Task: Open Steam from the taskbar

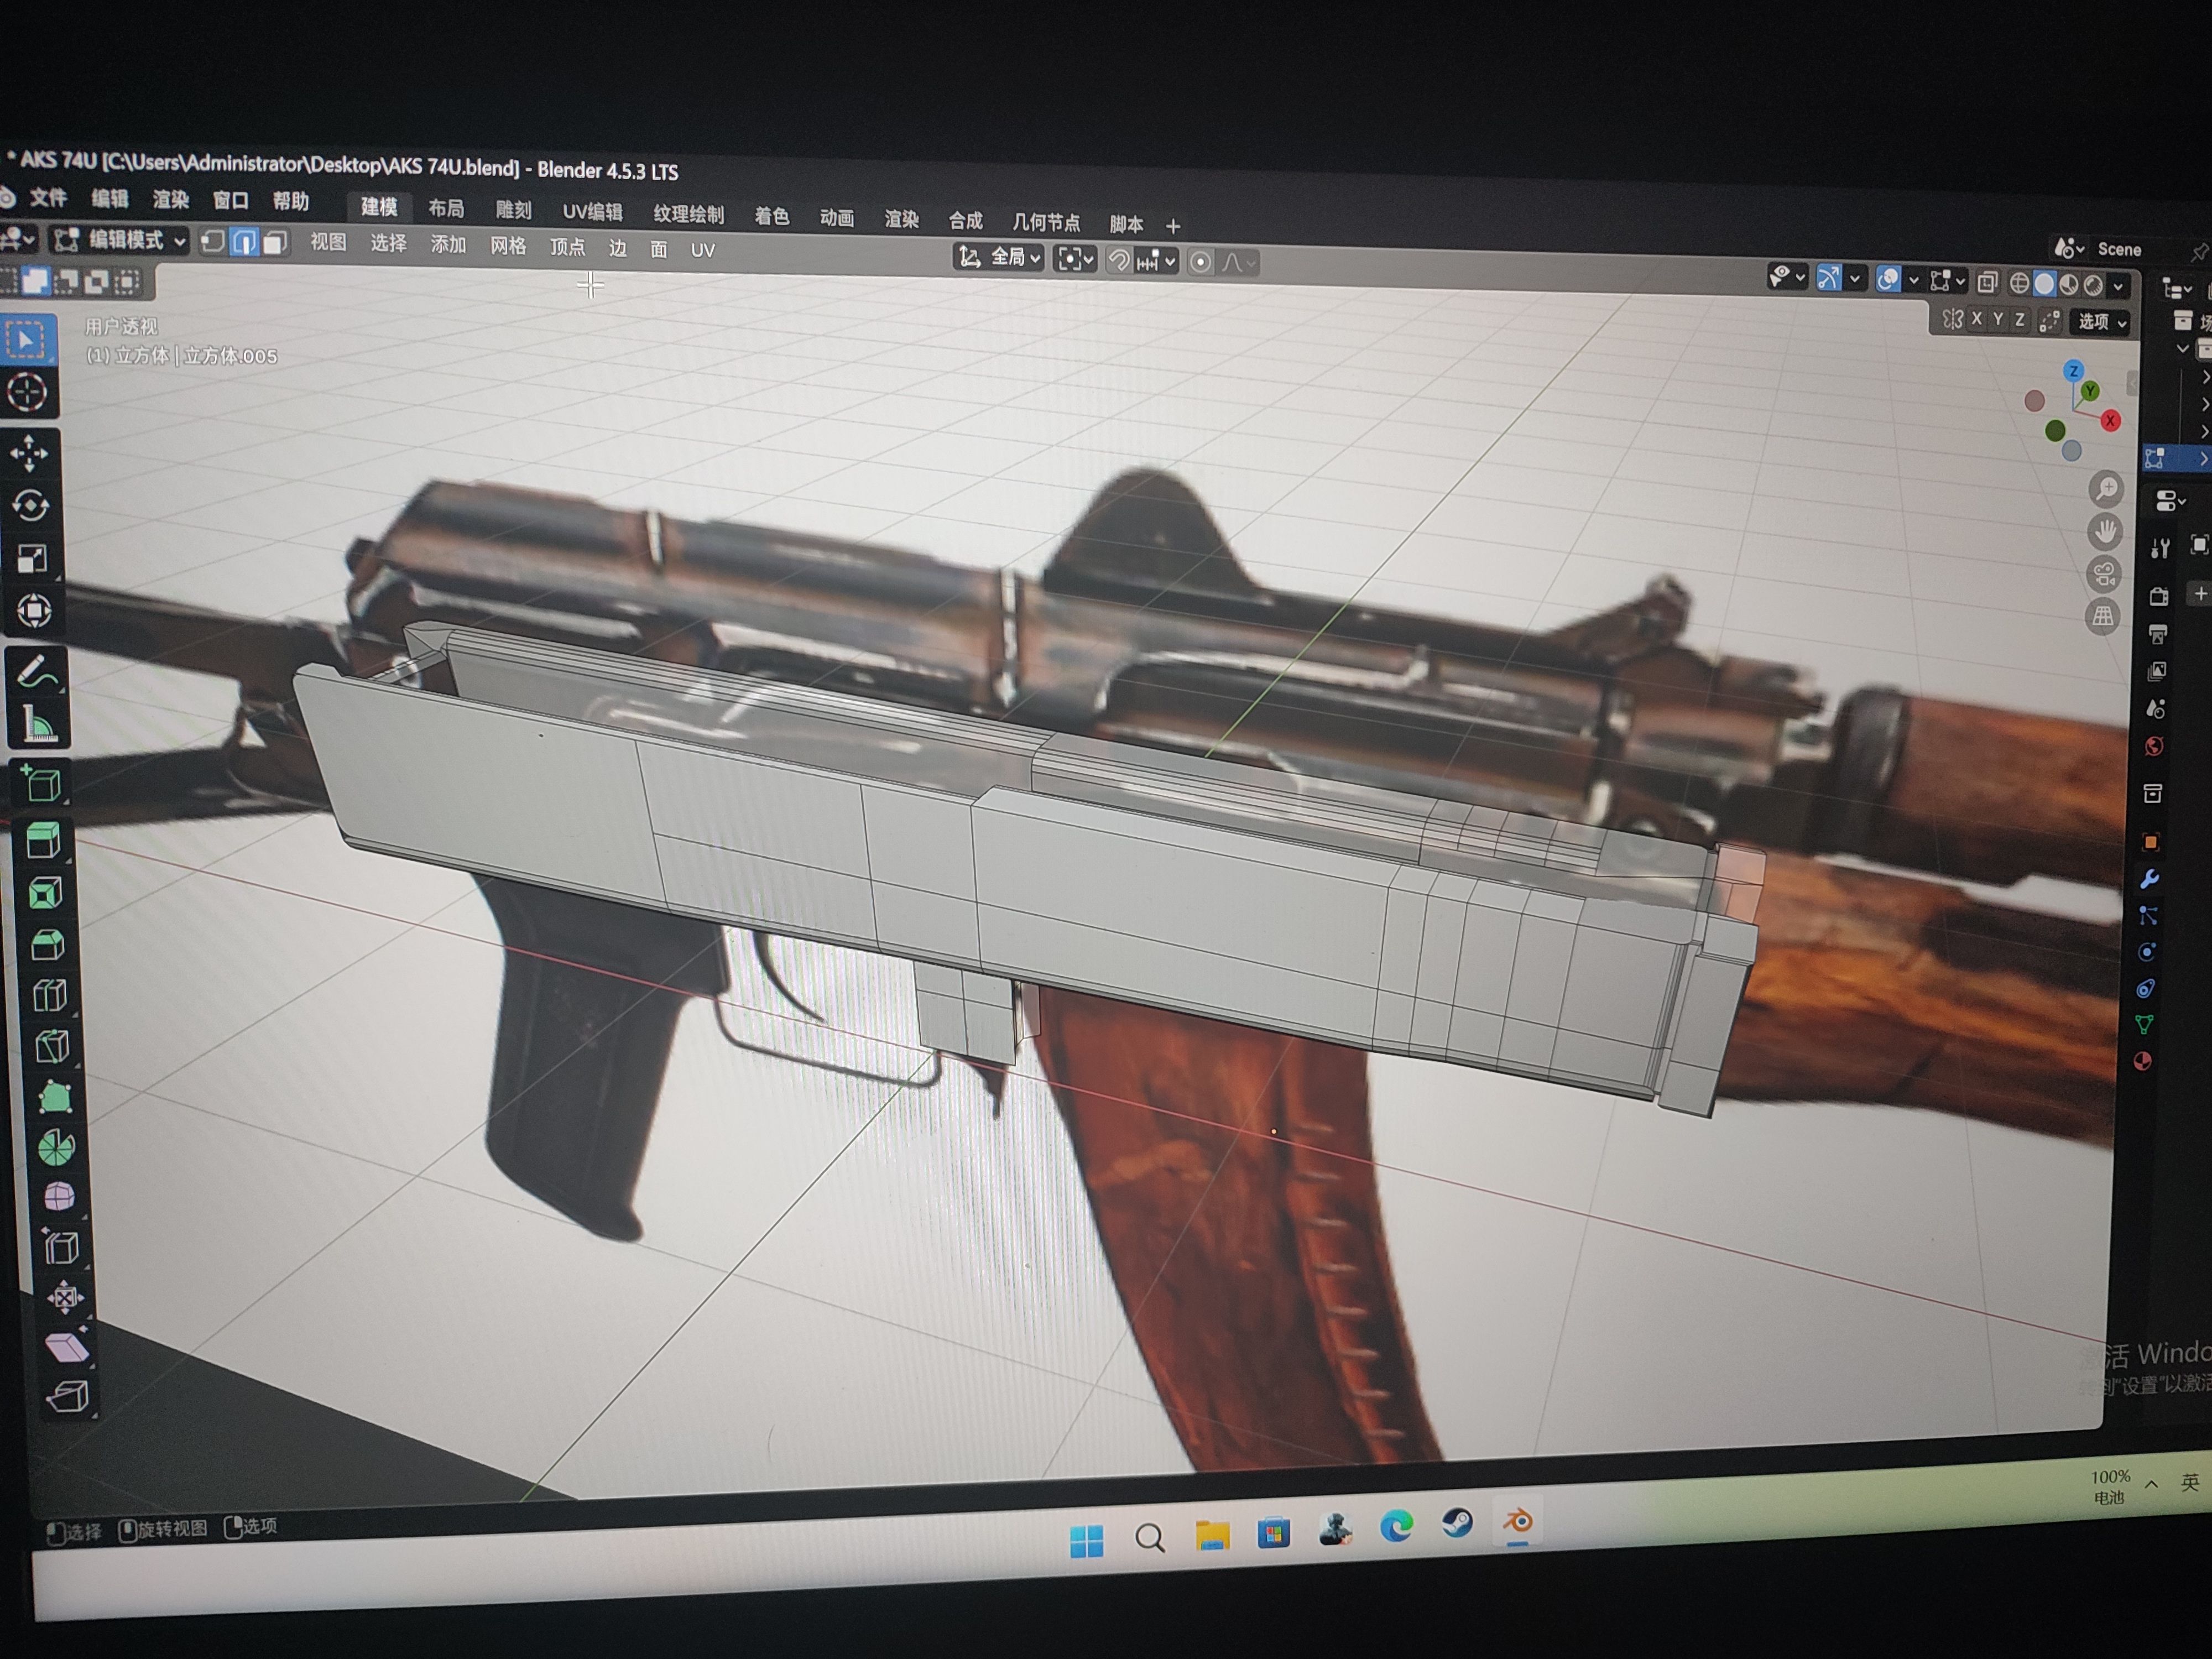Action: click(x=1457, y=1524)
